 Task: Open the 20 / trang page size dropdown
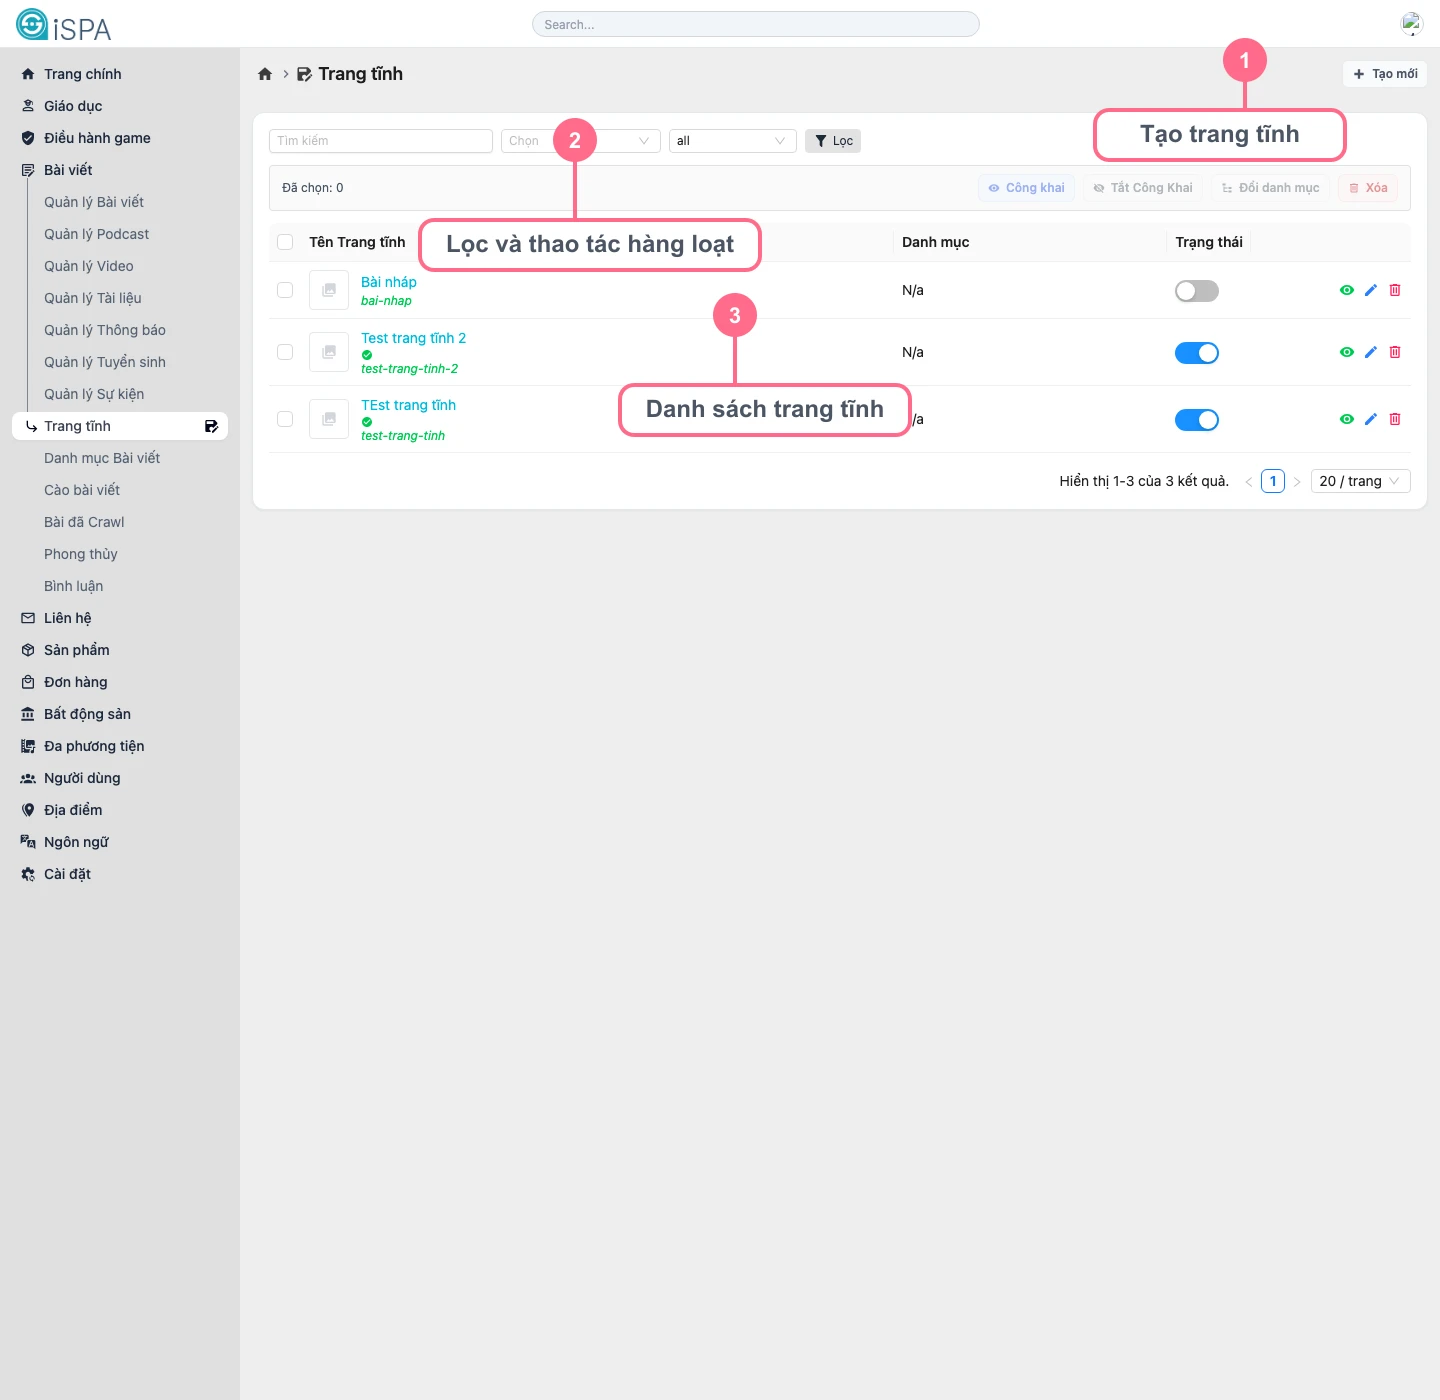1360,481
